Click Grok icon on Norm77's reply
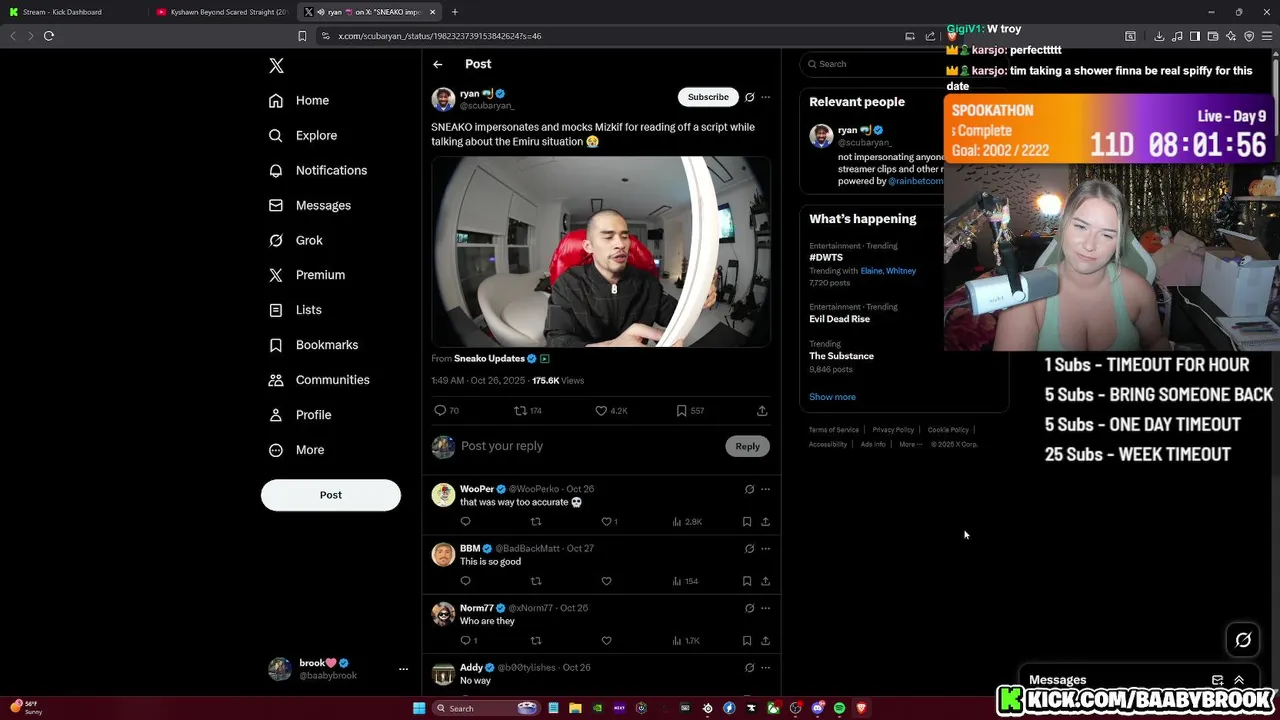Viewport: 1280px width, 720px height. 749,608
